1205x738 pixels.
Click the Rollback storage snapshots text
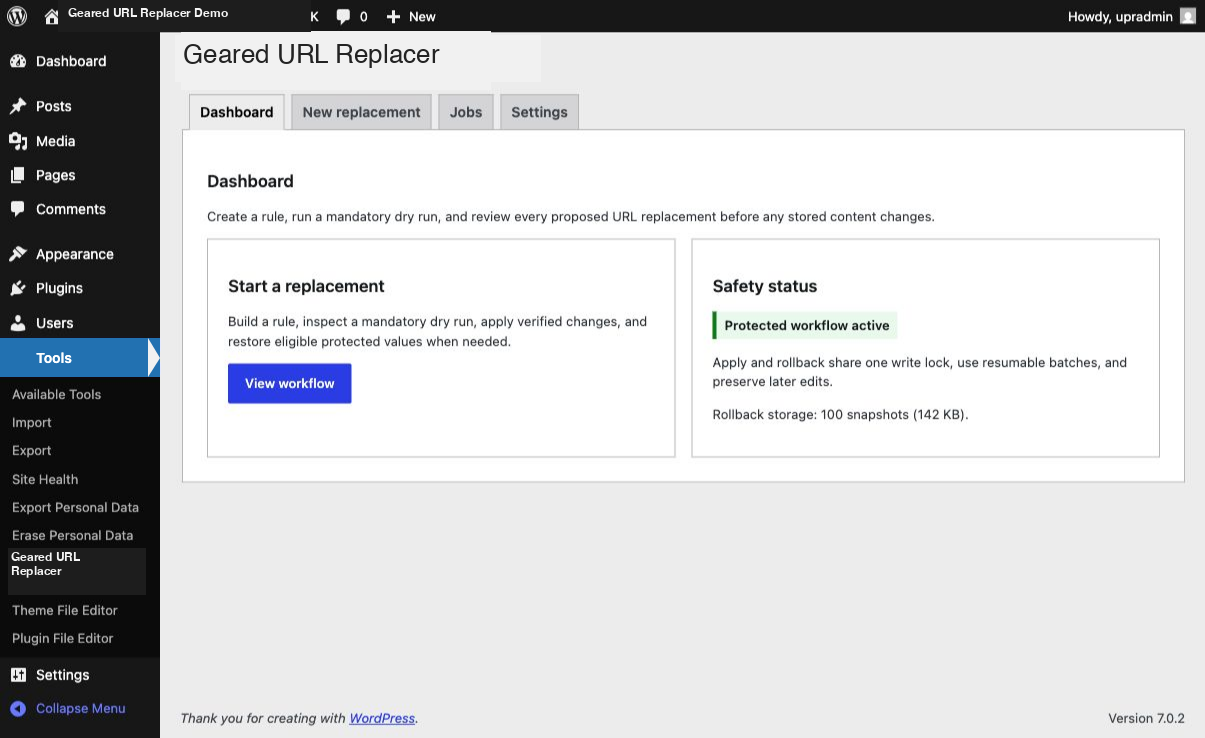pos(840,414)
